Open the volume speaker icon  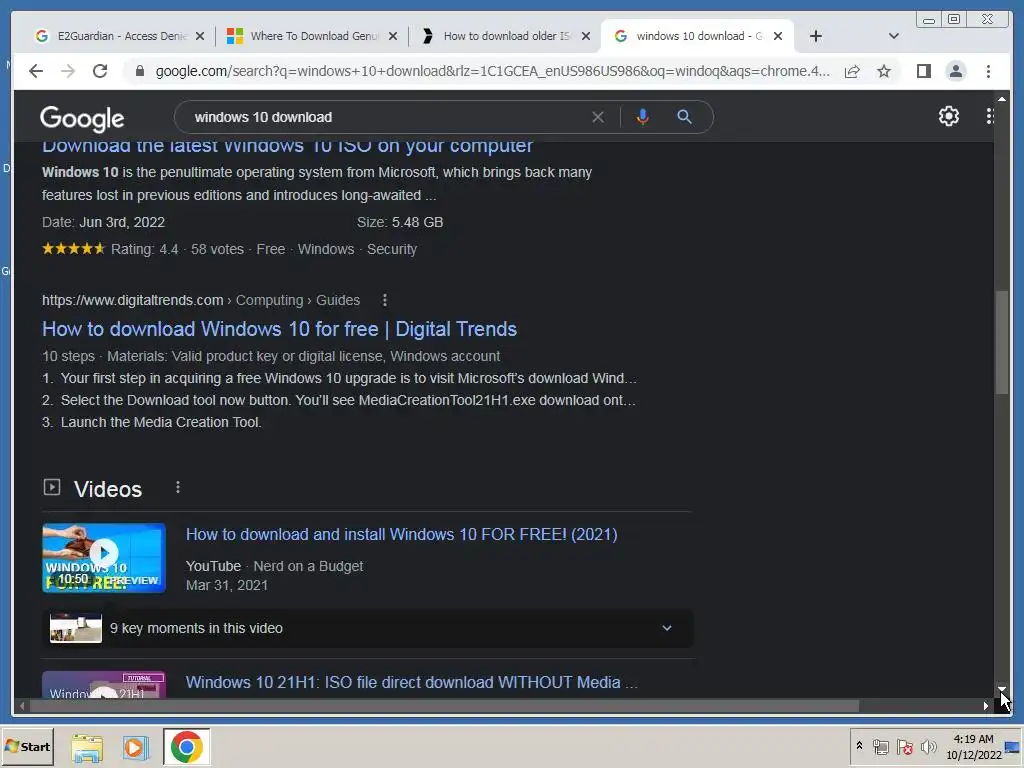[928, 746]
